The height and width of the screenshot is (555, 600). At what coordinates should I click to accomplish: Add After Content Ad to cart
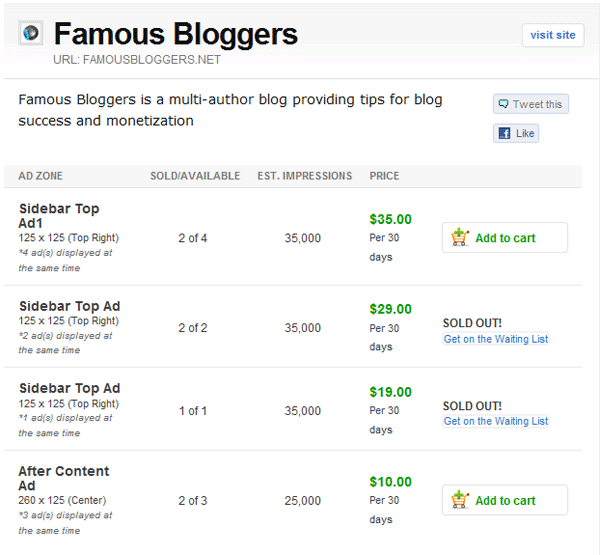tap(505, 500)
